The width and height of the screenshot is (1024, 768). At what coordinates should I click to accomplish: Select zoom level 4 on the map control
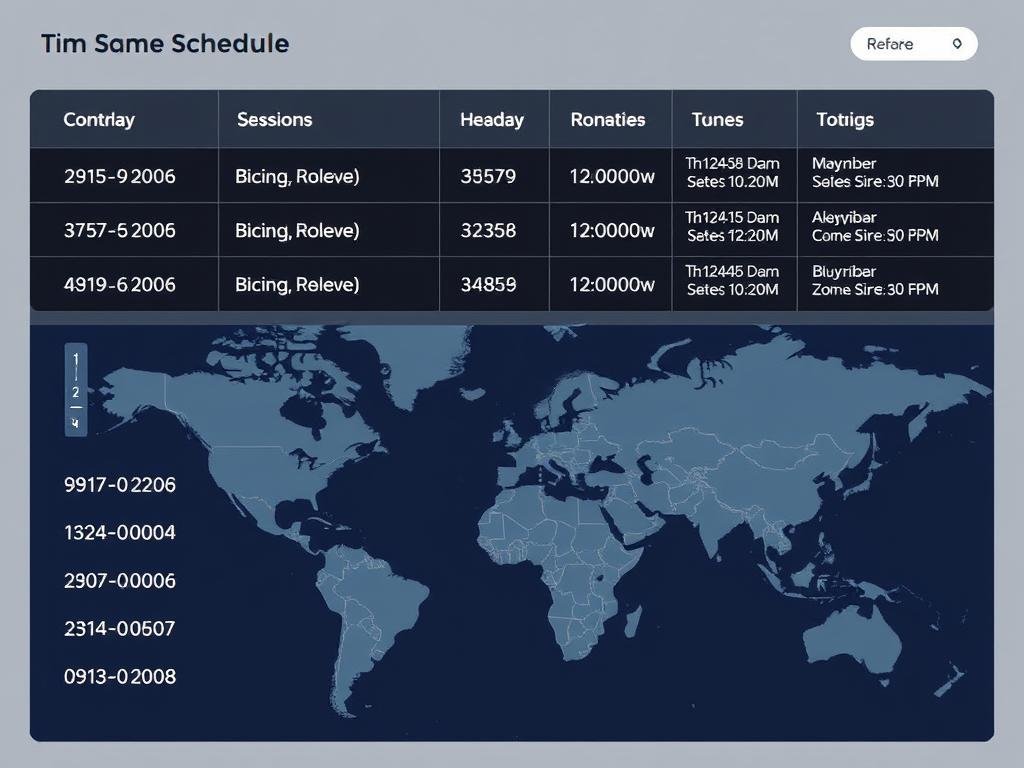click(76, 421)
